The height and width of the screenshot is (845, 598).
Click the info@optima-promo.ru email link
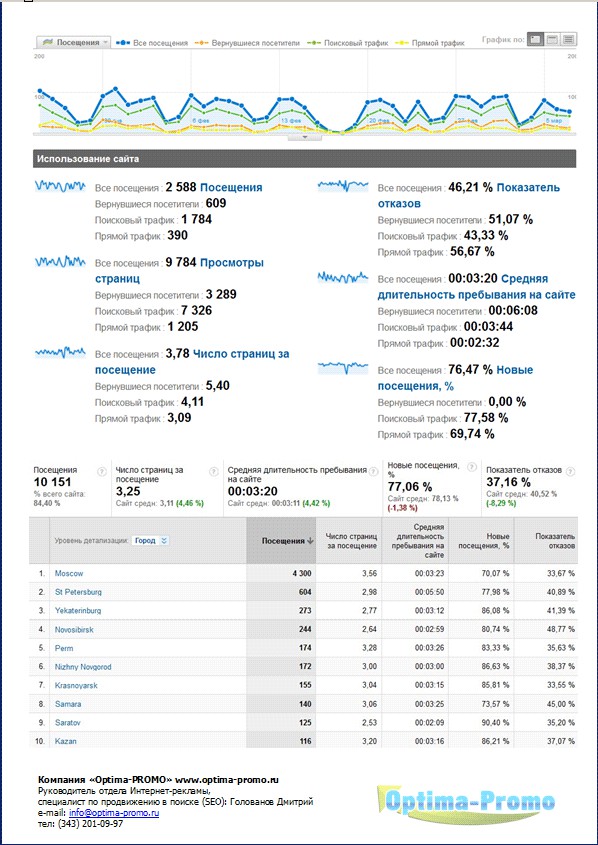click(x=114, y=813)
